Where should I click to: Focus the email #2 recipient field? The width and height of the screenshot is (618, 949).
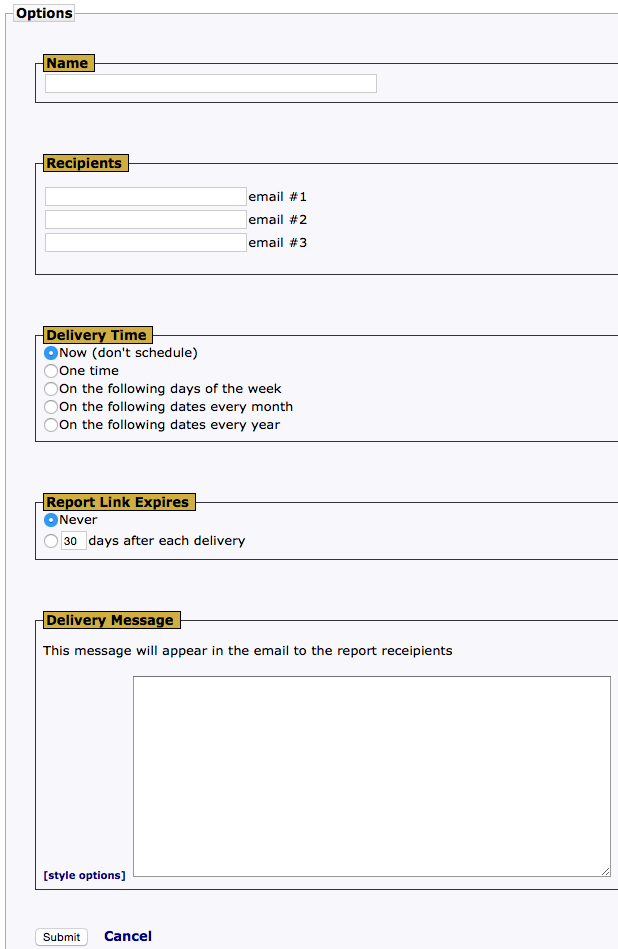(x=145, y=220)
